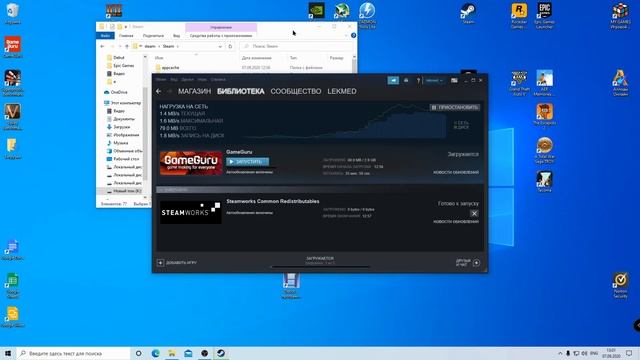Image resolution: width=640 pixels, height=360 pixels.
Task: Sort by Имя column in Explorer
Action: (159, 58)
